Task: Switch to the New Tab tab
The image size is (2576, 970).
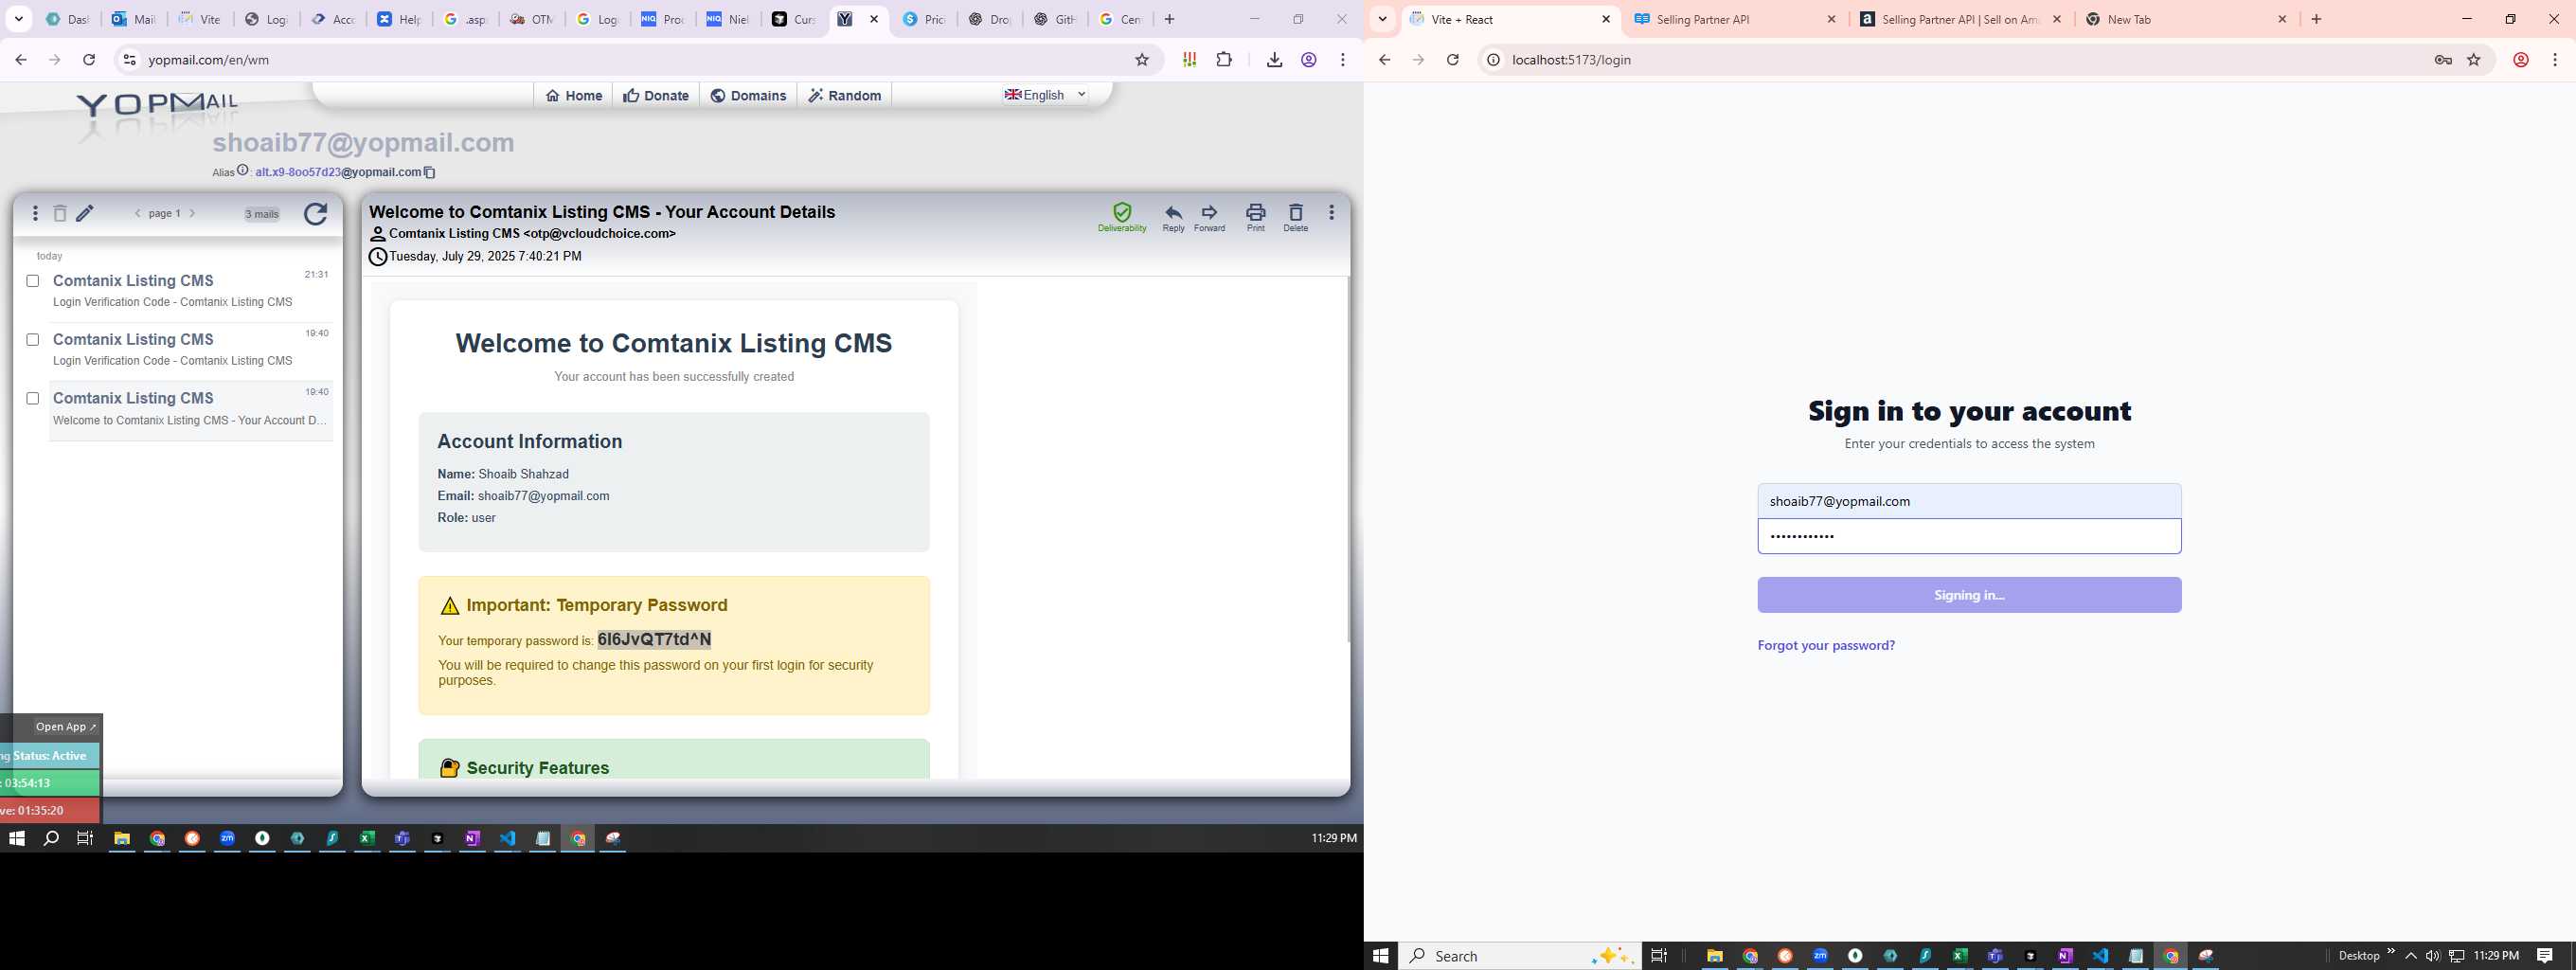Action: [2186, 19]
